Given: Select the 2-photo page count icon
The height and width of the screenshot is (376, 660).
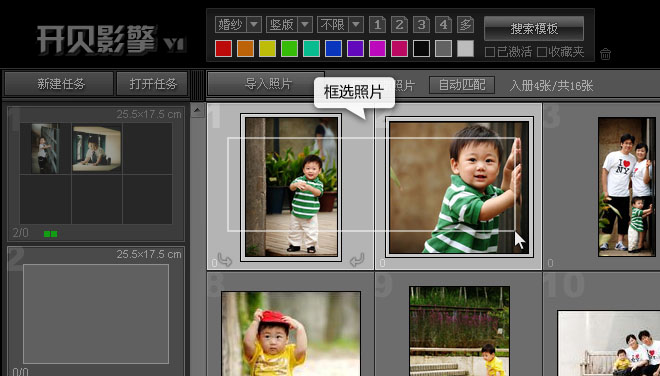Looking at the screenshot, I should click(x=399, y=25).
